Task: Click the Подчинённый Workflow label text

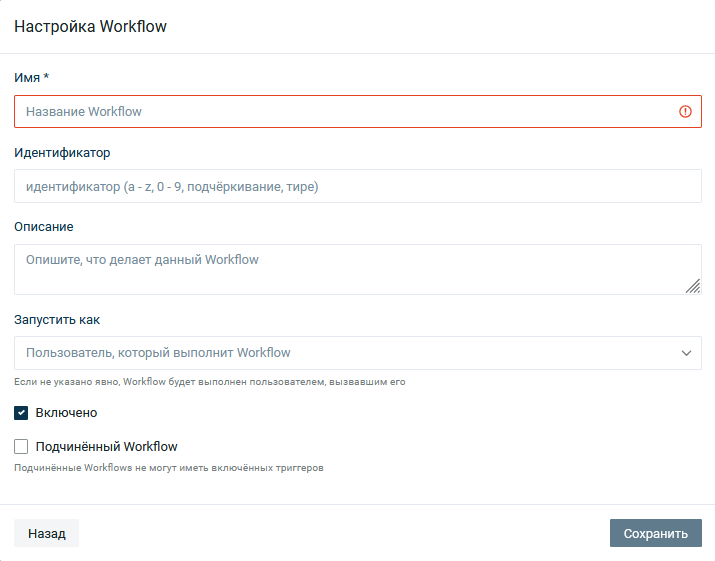Action: tap(107, 447)
